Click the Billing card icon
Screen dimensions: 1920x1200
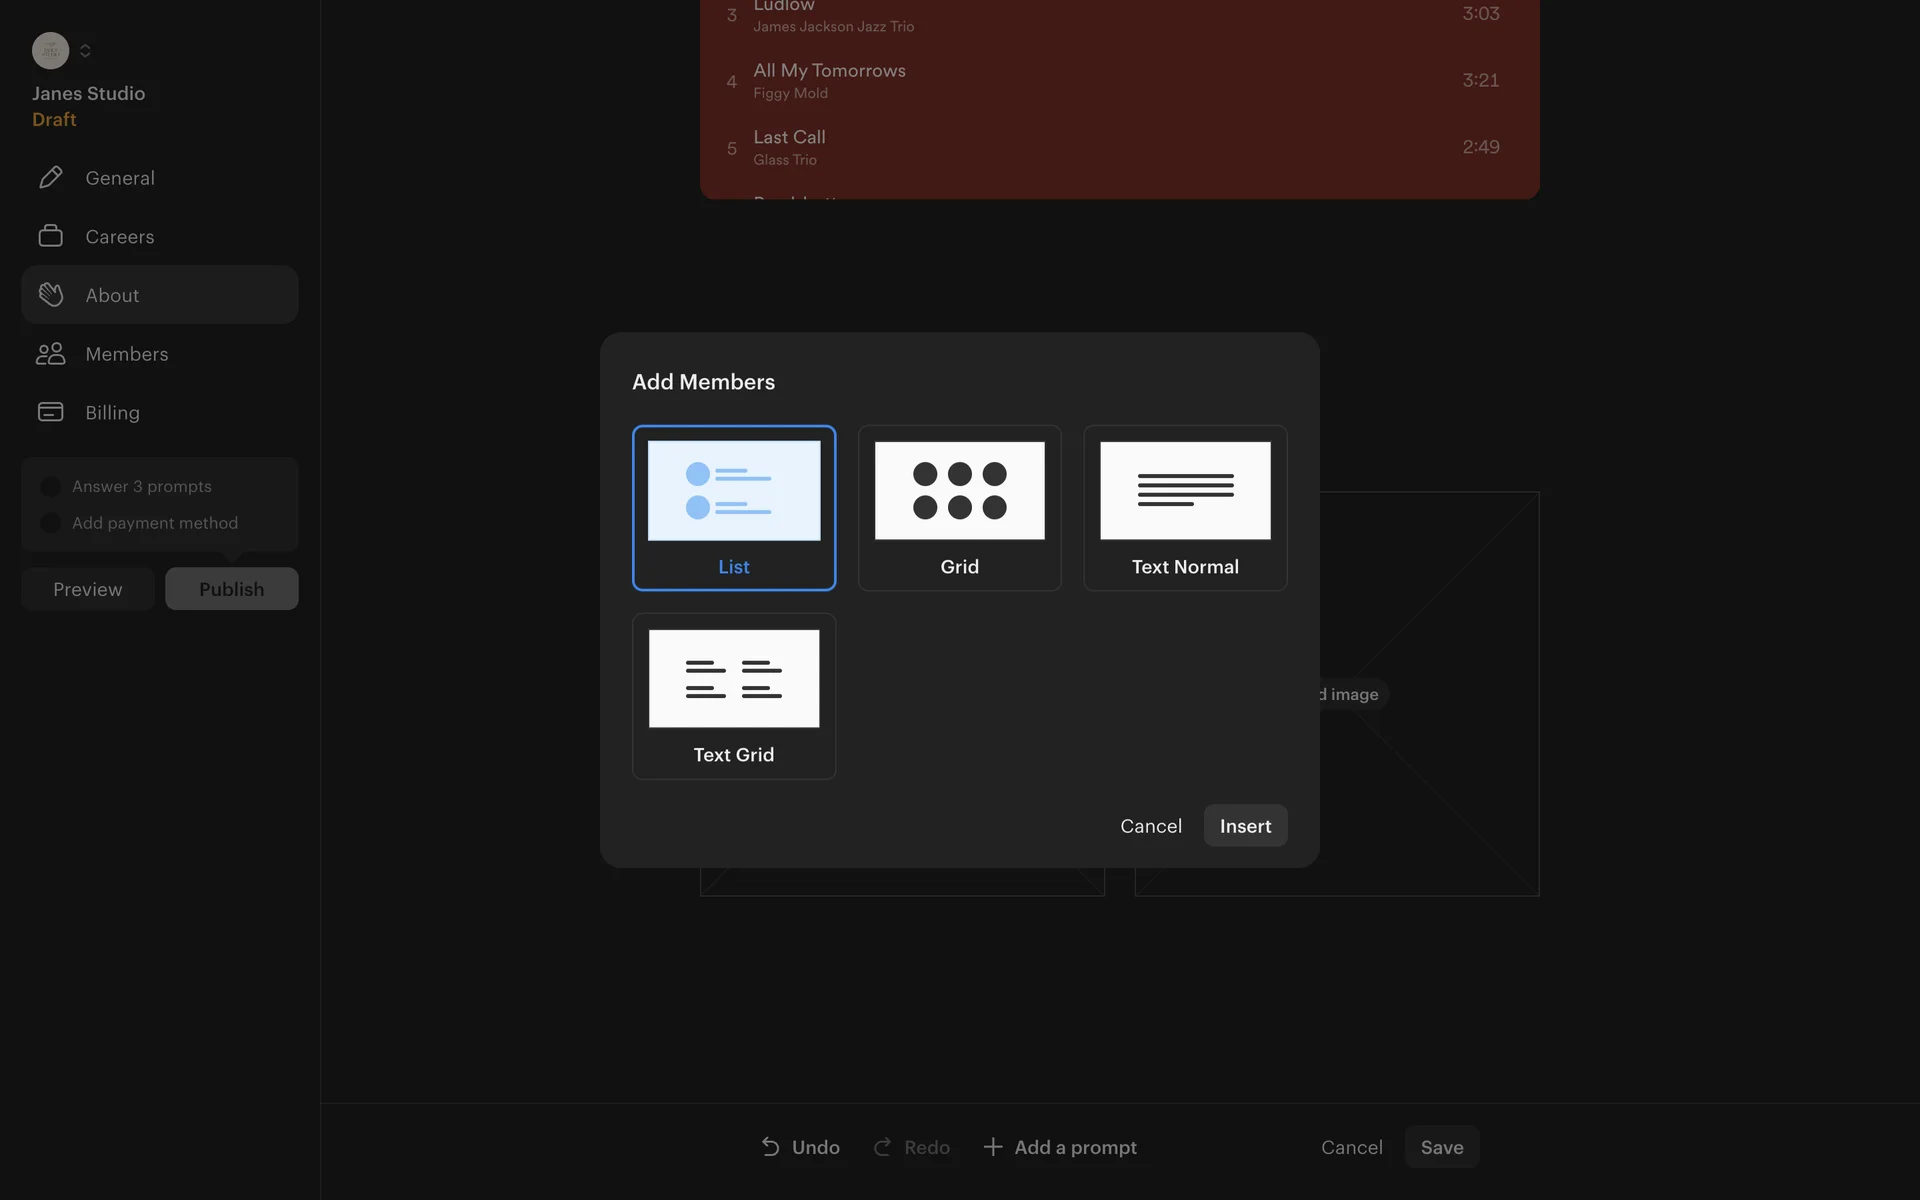(x=50, y=412)
